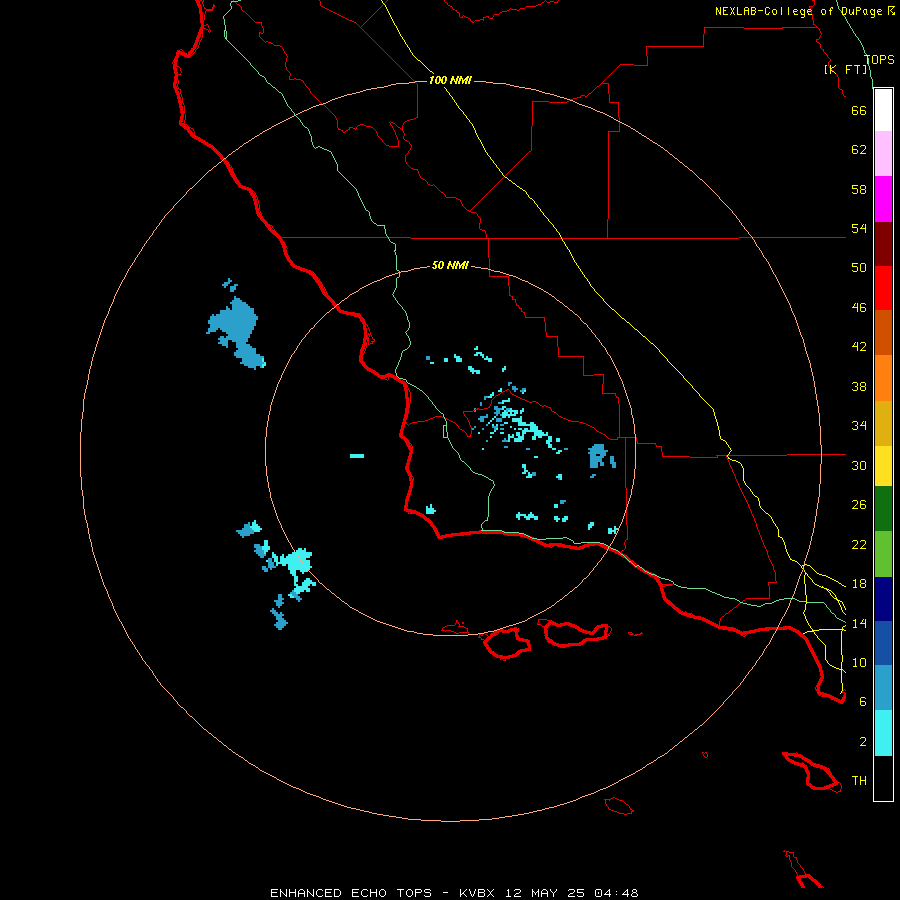This screenshot has width=900, height=900.
Task: Click the 30 value on legend scale
Action: point(859,465)
